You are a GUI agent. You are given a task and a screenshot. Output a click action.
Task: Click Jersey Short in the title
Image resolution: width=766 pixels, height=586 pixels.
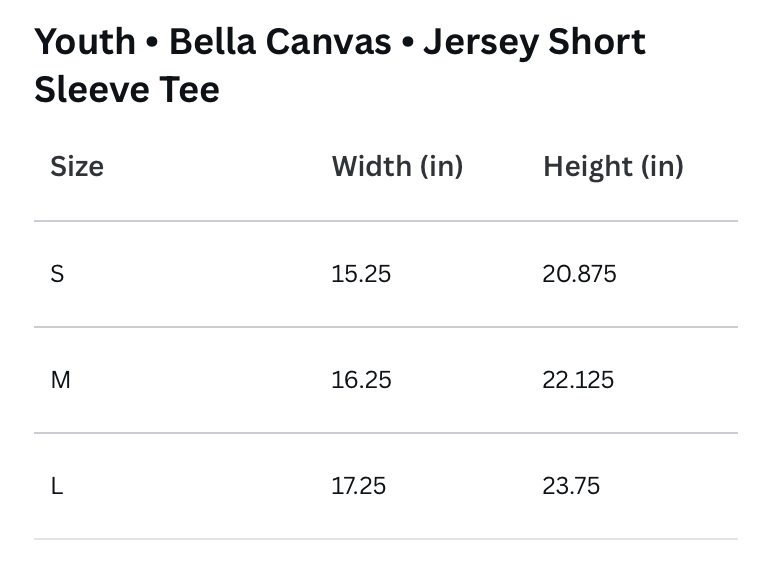tap(534, 42)
